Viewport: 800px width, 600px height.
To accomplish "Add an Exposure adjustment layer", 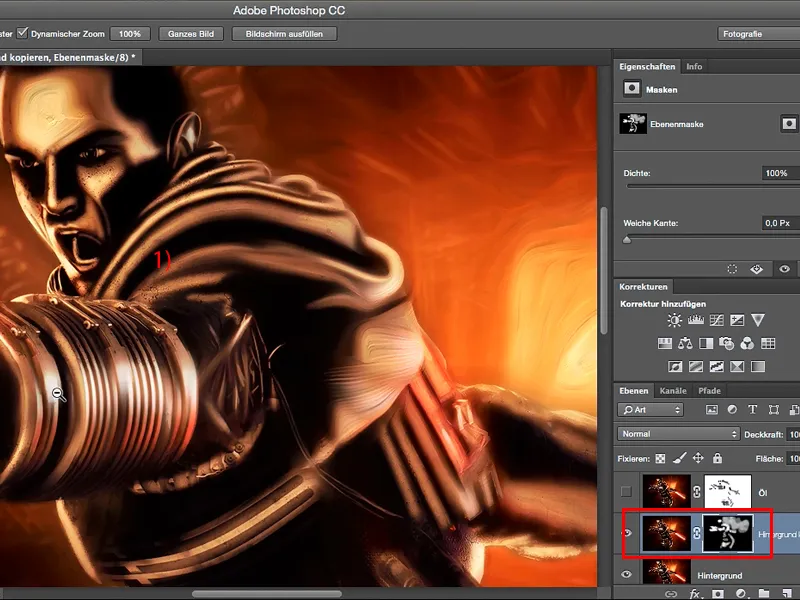I will [737, 320].
